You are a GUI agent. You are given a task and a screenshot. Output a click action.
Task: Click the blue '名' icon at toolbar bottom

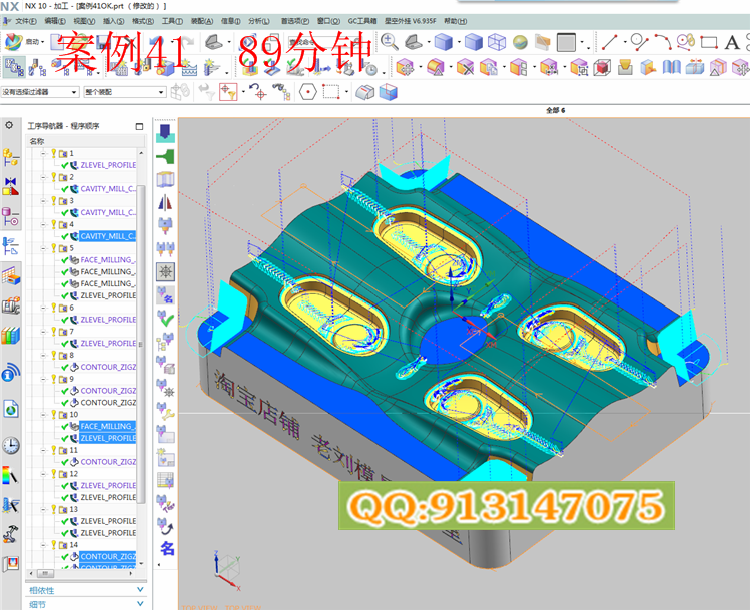coord(166,548)
